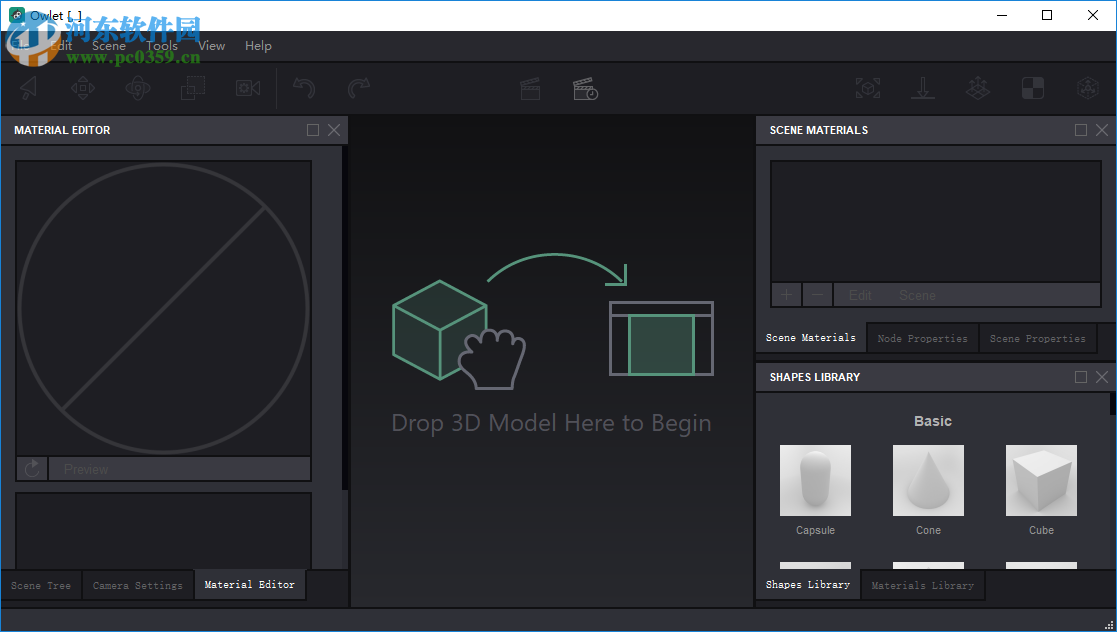
Task: Click the Edit button in Scene Materials
Action: coord(858,294)
